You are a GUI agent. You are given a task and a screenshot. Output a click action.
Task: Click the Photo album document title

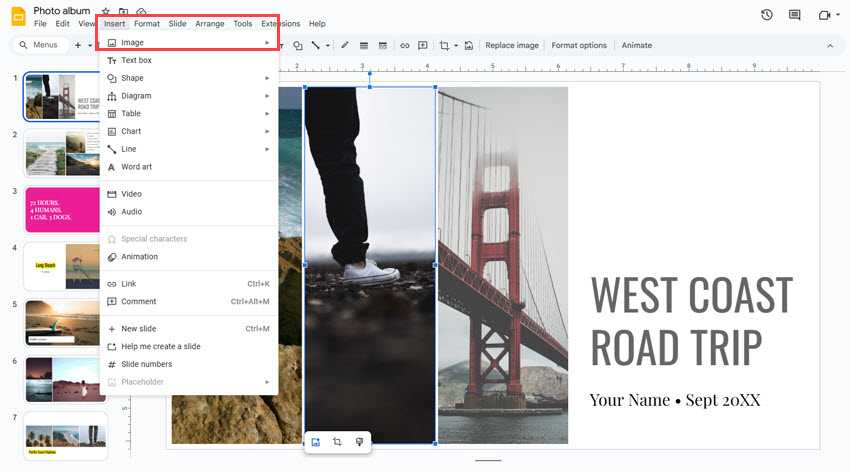[x=62, y=11]
